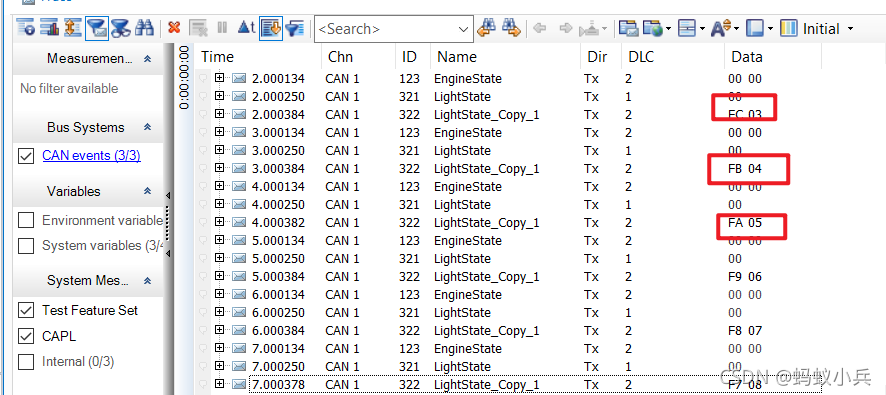
Task: Select the 5.000250 LightState row
Action: pos(509,258)
